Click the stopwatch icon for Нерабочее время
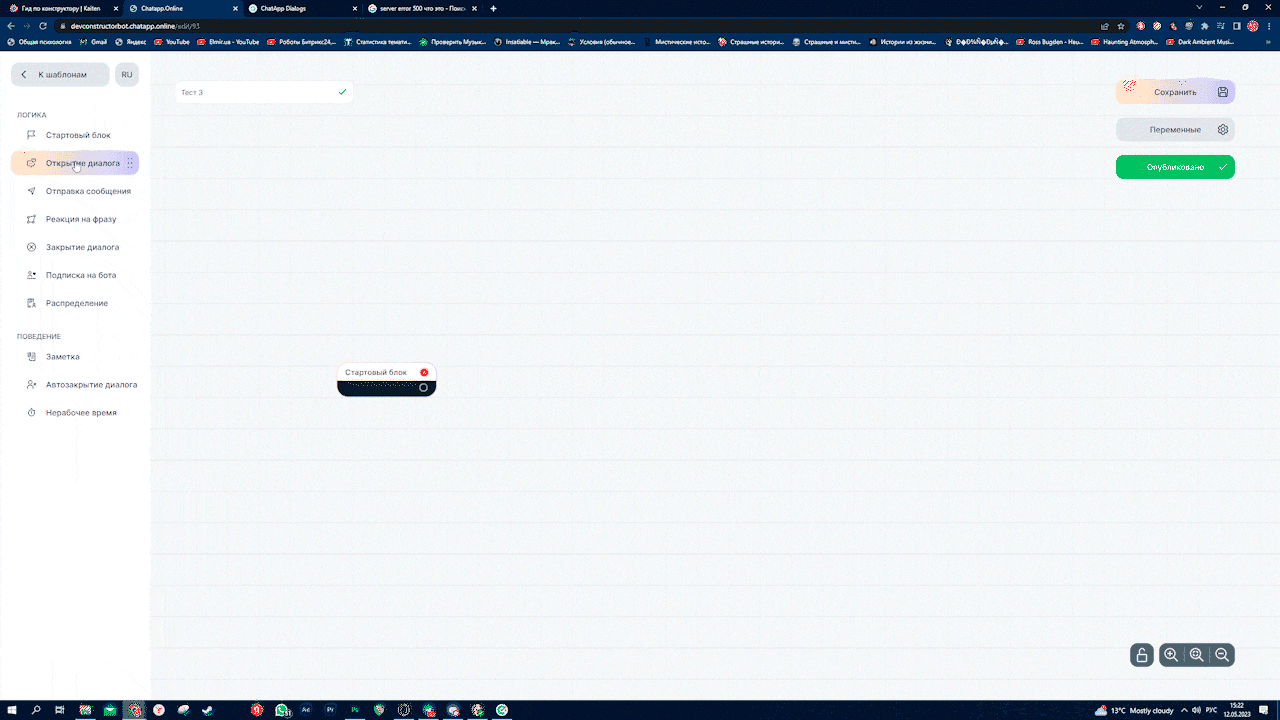This screenshot has height=720, width=1280. click(x=31, y=413)
